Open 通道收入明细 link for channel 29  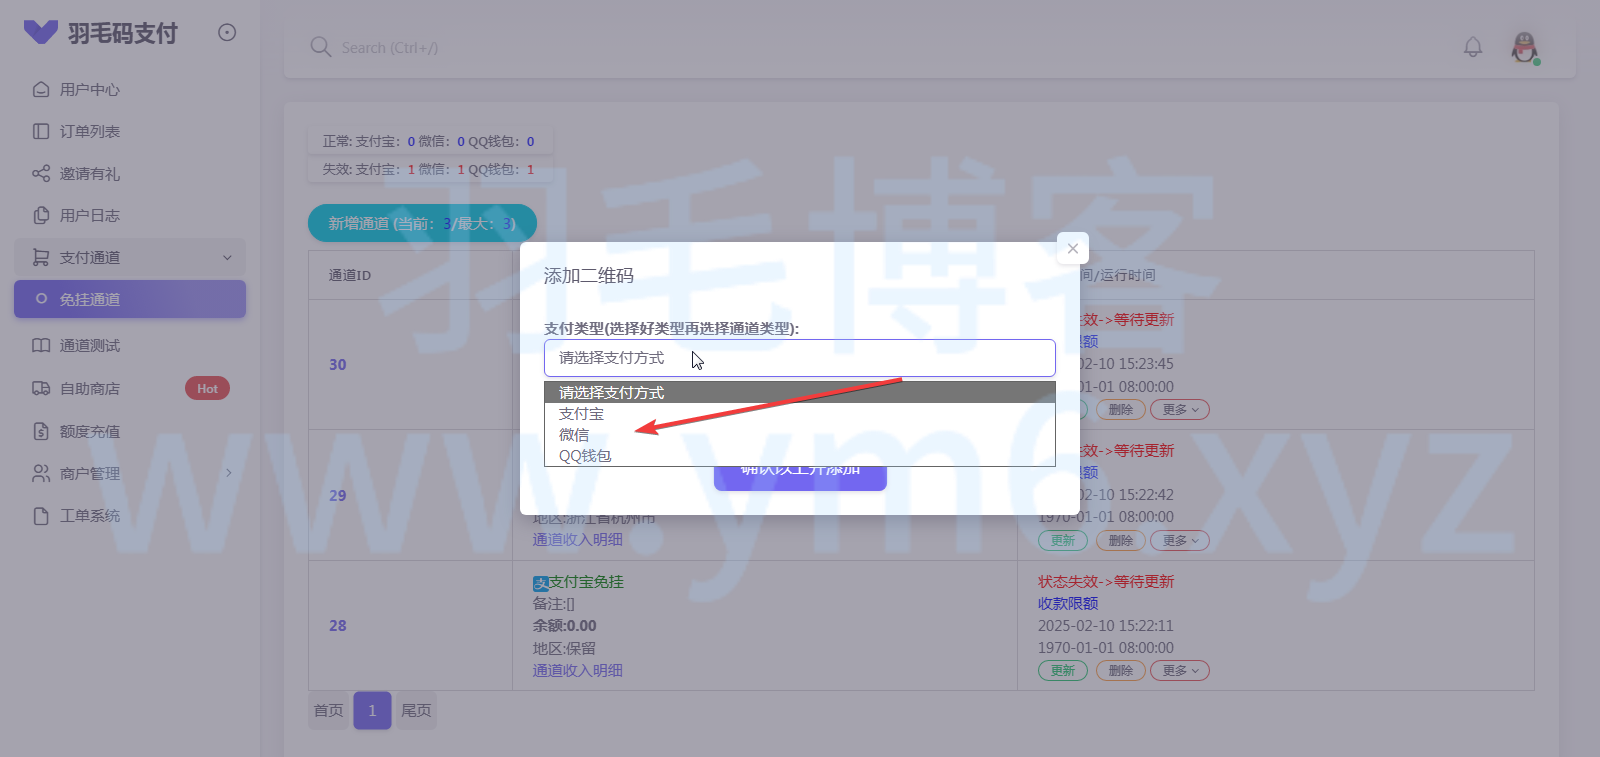point(578,539)
